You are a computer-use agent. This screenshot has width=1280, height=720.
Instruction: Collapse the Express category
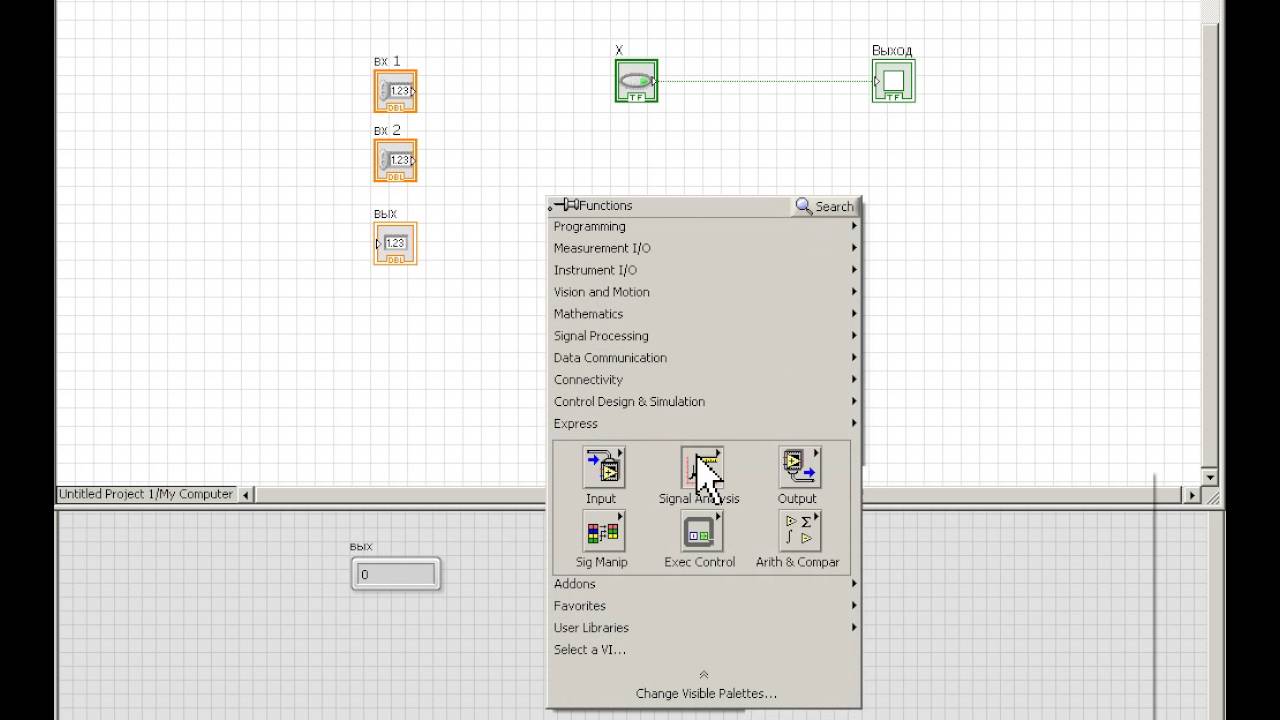[705, 424]
